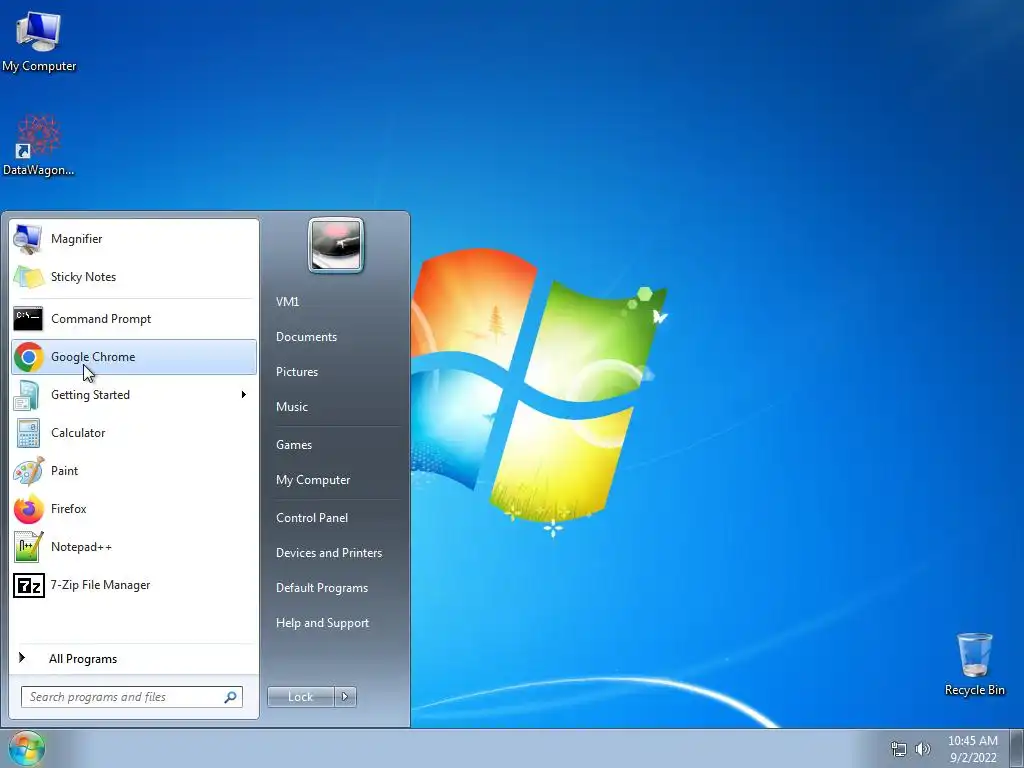Open Music library link
Viewport: 1024px width, 768px height.
coord(291,407)
